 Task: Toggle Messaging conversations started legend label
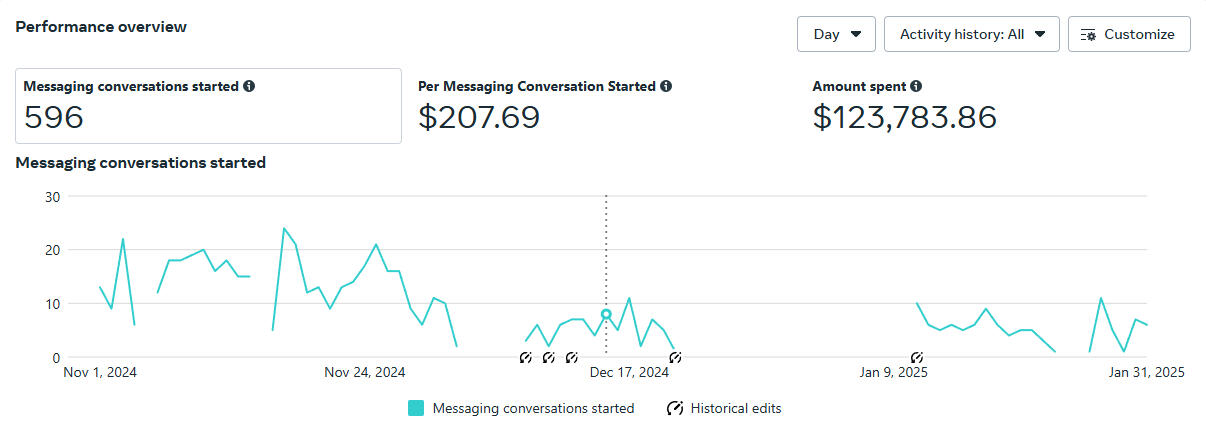coord(533,408)
